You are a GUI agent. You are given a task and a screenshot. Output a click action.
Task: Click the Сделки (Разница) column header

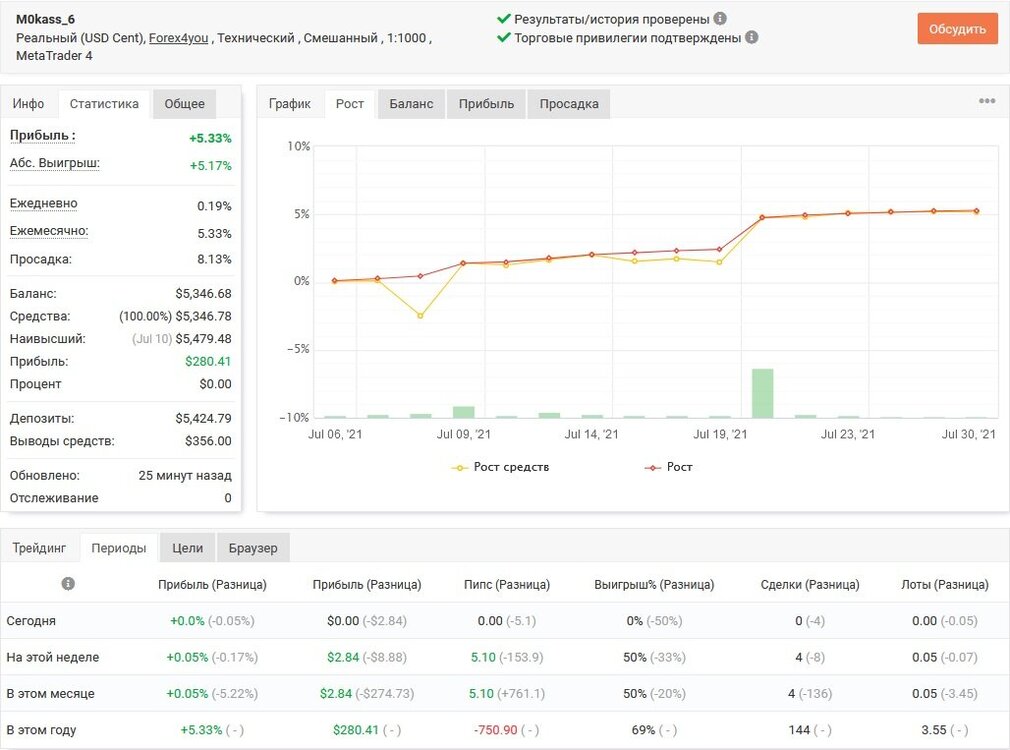point(810,584)
